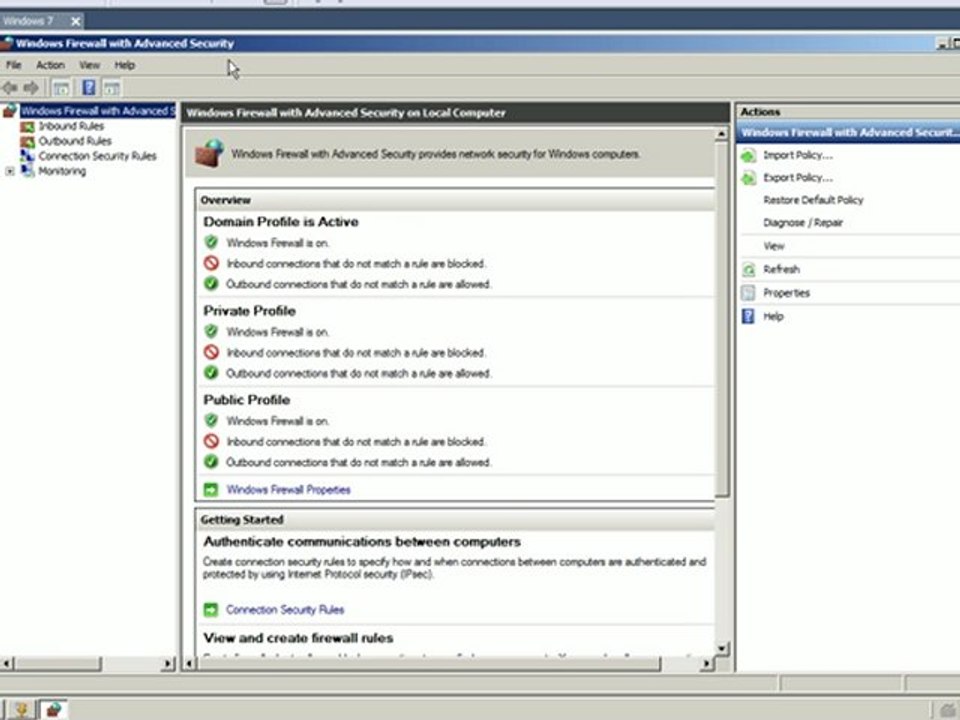This screenshot has height=720, width=960.
Task: Select the Monitoring icon in tree
Action: 27,171
